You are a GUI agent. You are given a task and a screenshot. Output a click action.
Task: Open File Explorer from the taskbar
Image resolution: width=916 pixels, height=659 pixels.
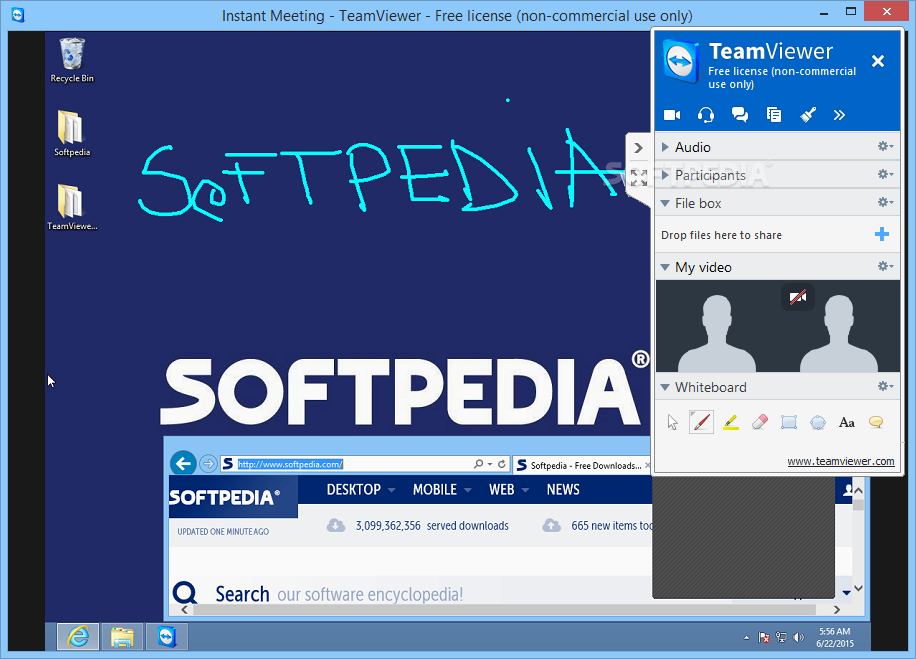tap(122, 637)
